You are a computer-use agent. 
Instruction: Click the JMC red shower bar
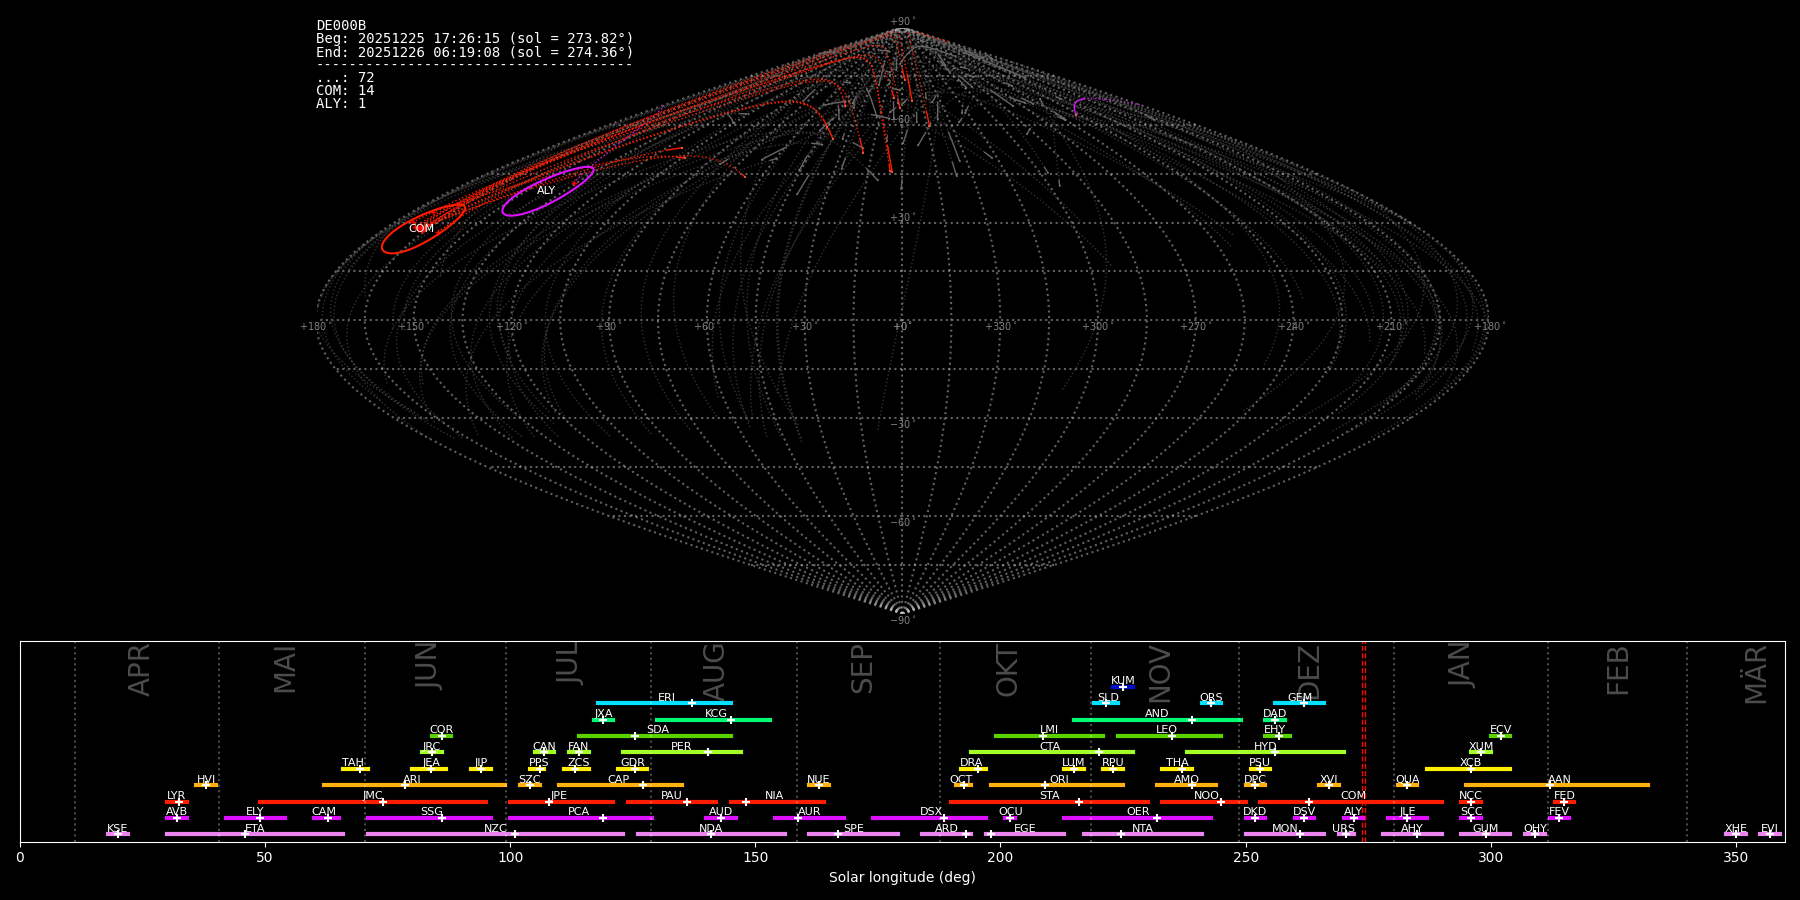click(373, 802)
